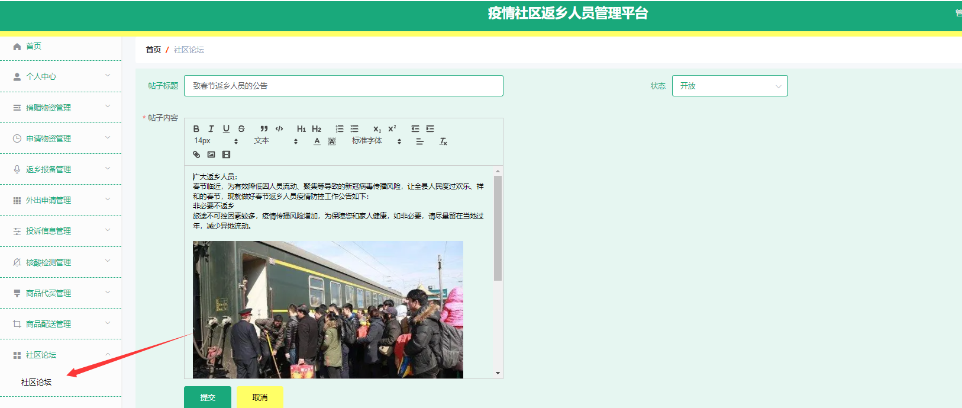Create a bulleted list
Viewport: 962px width, 408px height.
pyautogui.click(x=354, y=129)
